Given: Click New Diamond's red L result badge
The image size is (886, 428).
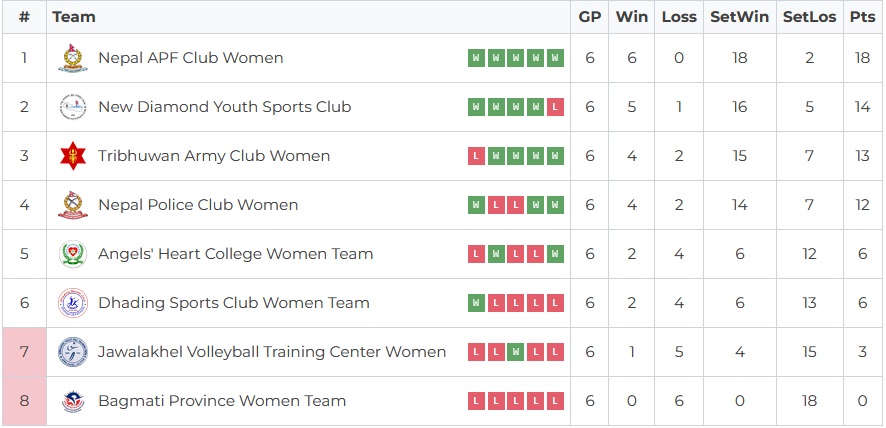Looking at the screenshot, I should [x=556, y=107].
